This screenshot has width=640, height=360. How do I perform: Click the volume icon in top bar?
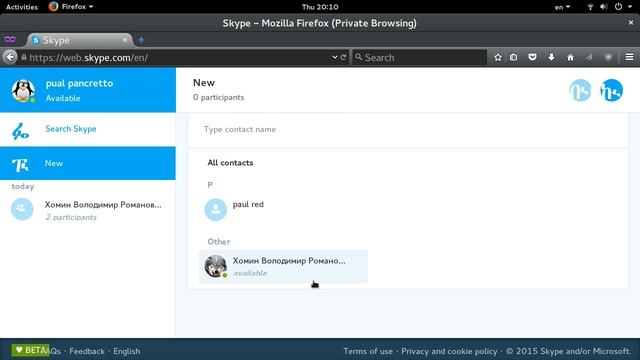(x=604, y=7)
